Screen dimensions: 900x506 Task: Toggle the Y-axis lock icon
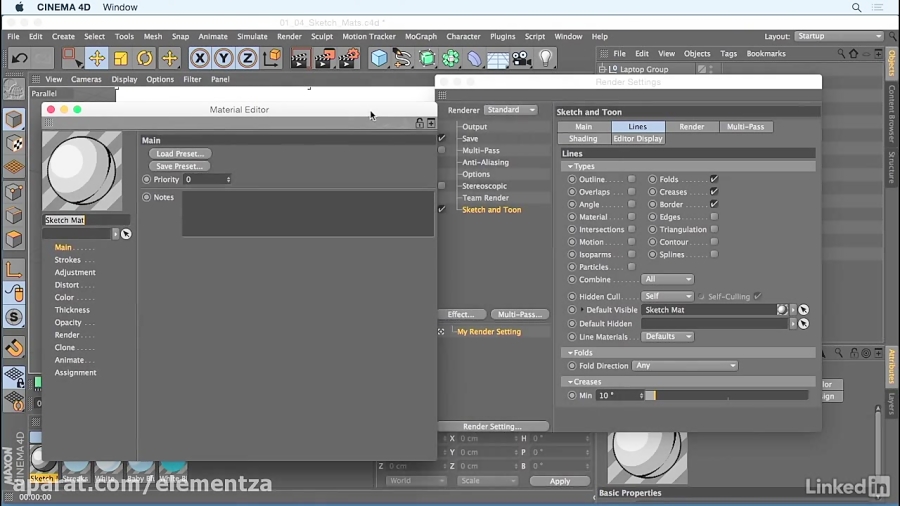[x=224, y=59]
